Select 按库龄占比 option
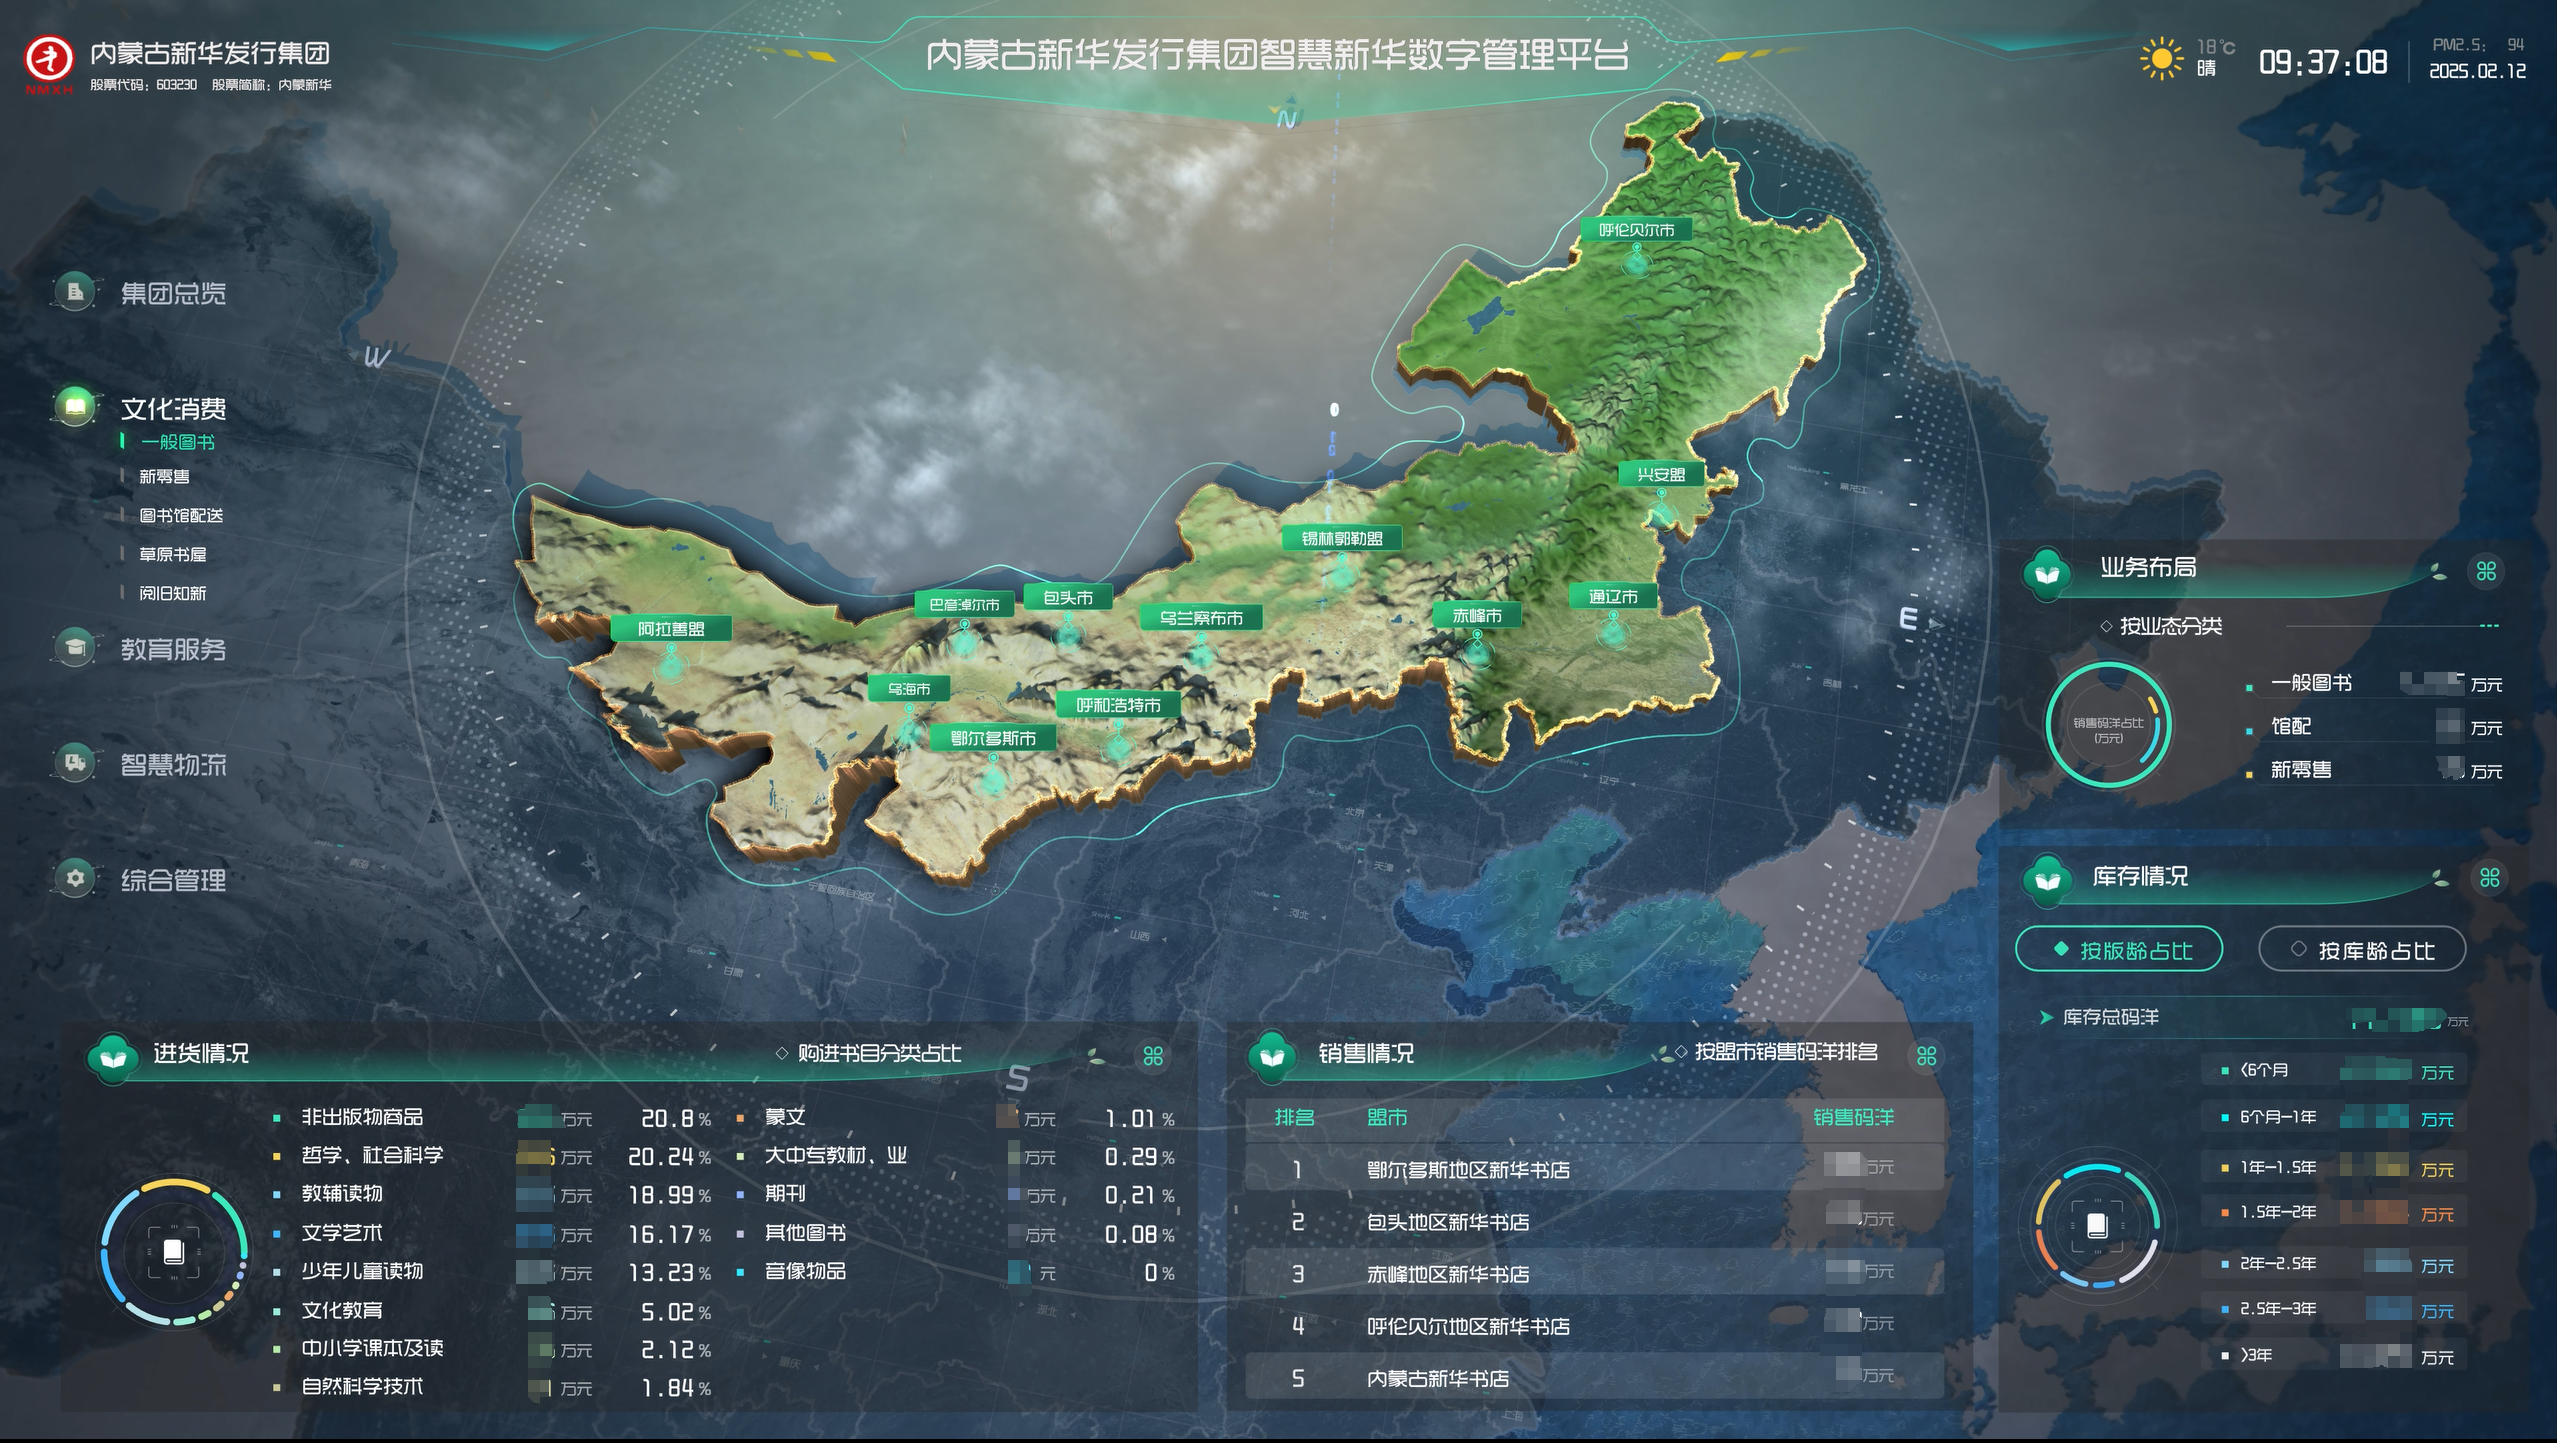 [2362, 949]
